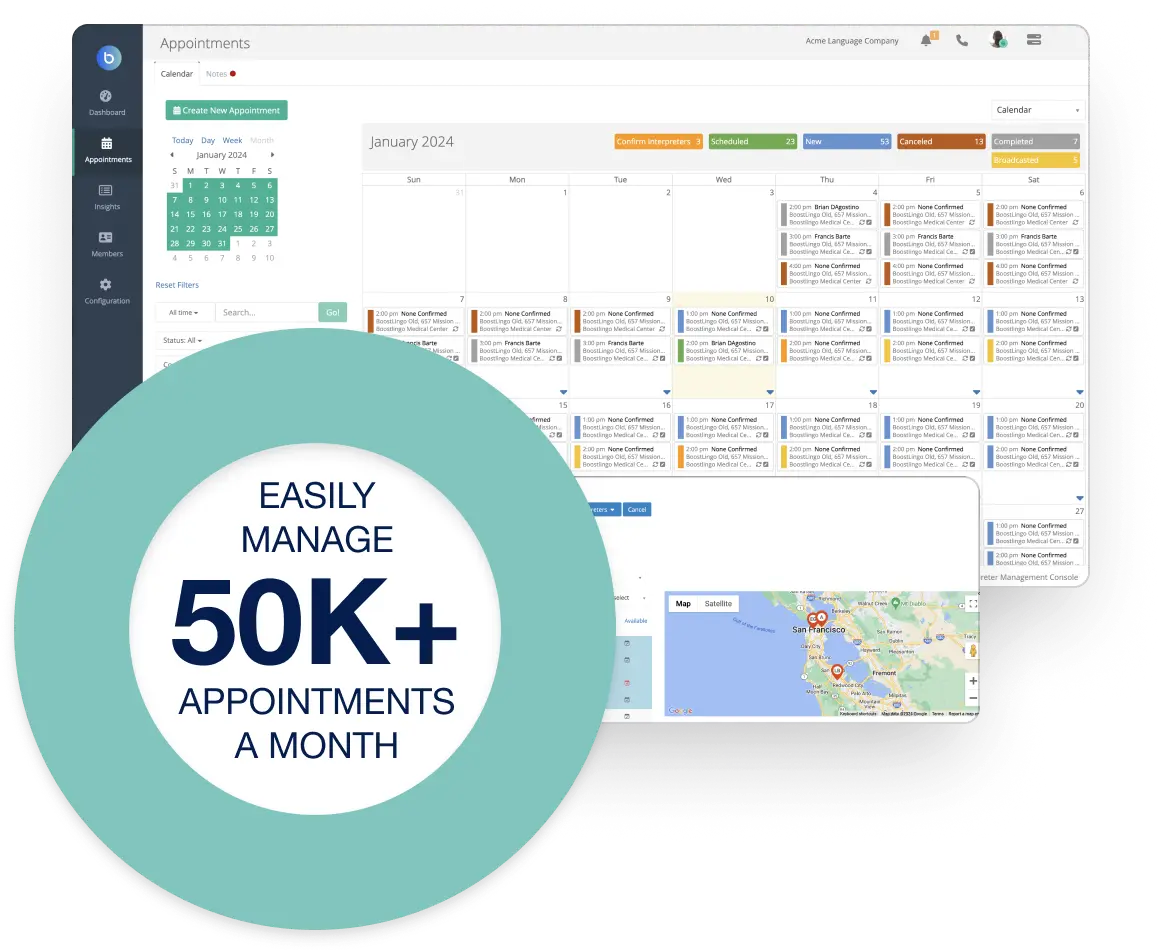Go to previous month in mini calendar
The image size is (1162, 950).
pos(172,155)
